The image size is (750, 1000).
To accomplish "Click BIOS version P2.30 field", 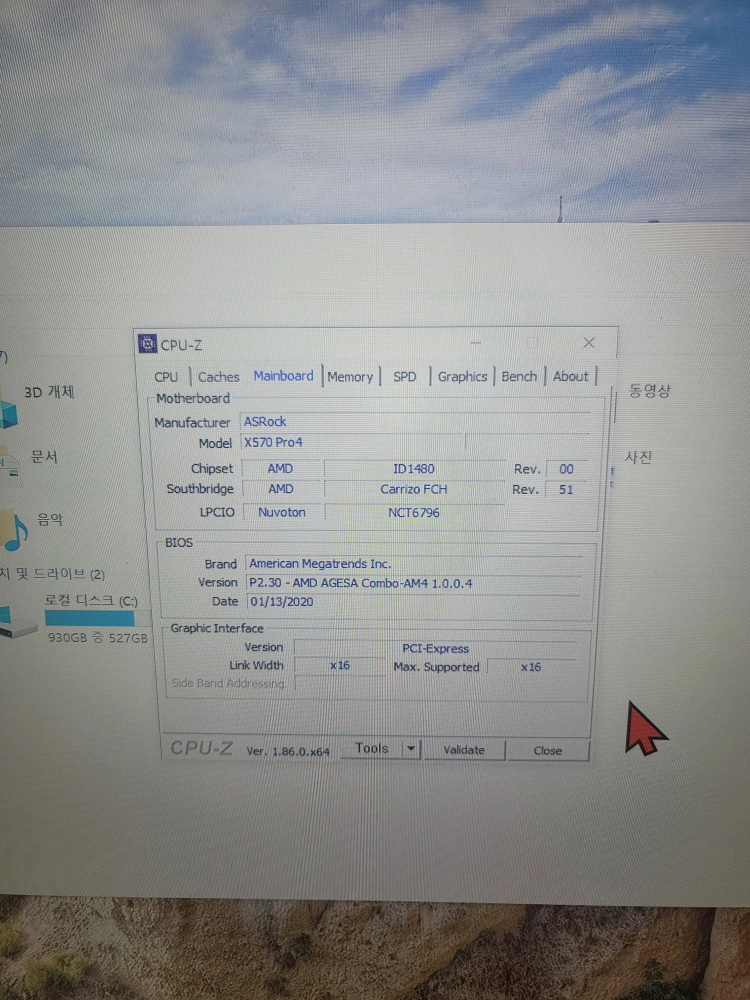I will [413, 583].
